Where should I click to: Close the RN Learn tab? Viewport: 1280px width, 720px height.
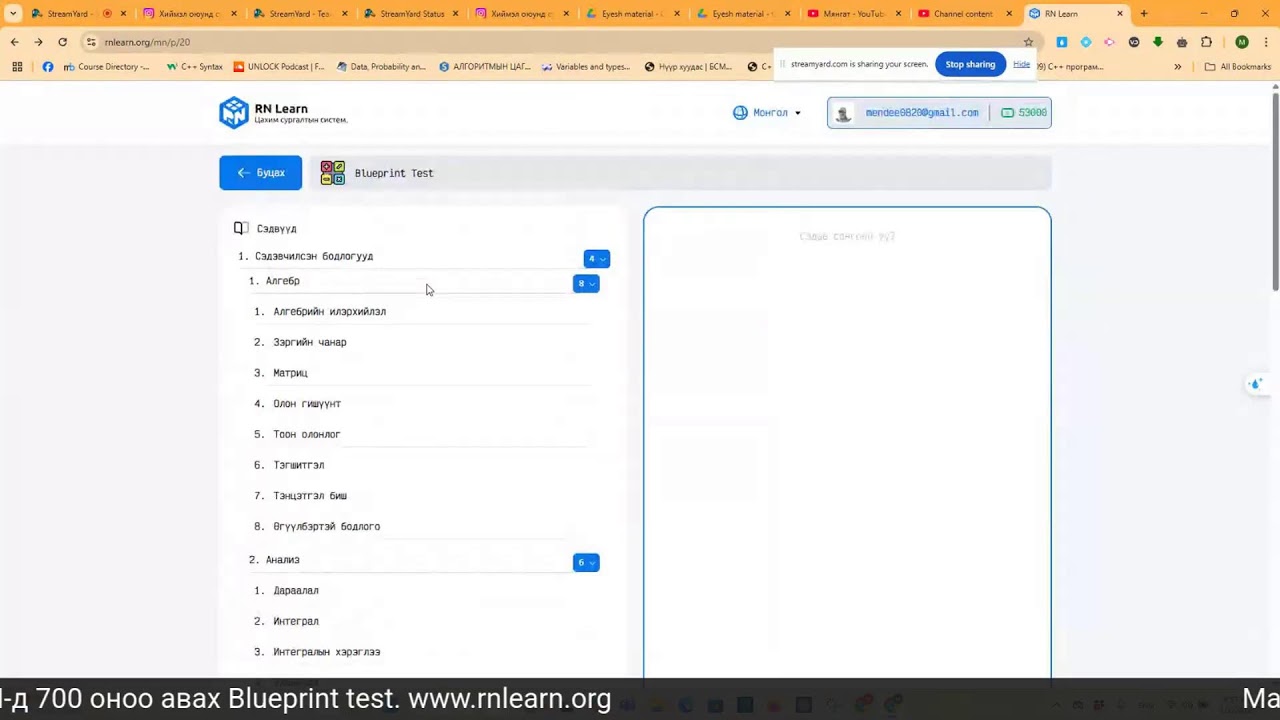[x=1120, y=14]
